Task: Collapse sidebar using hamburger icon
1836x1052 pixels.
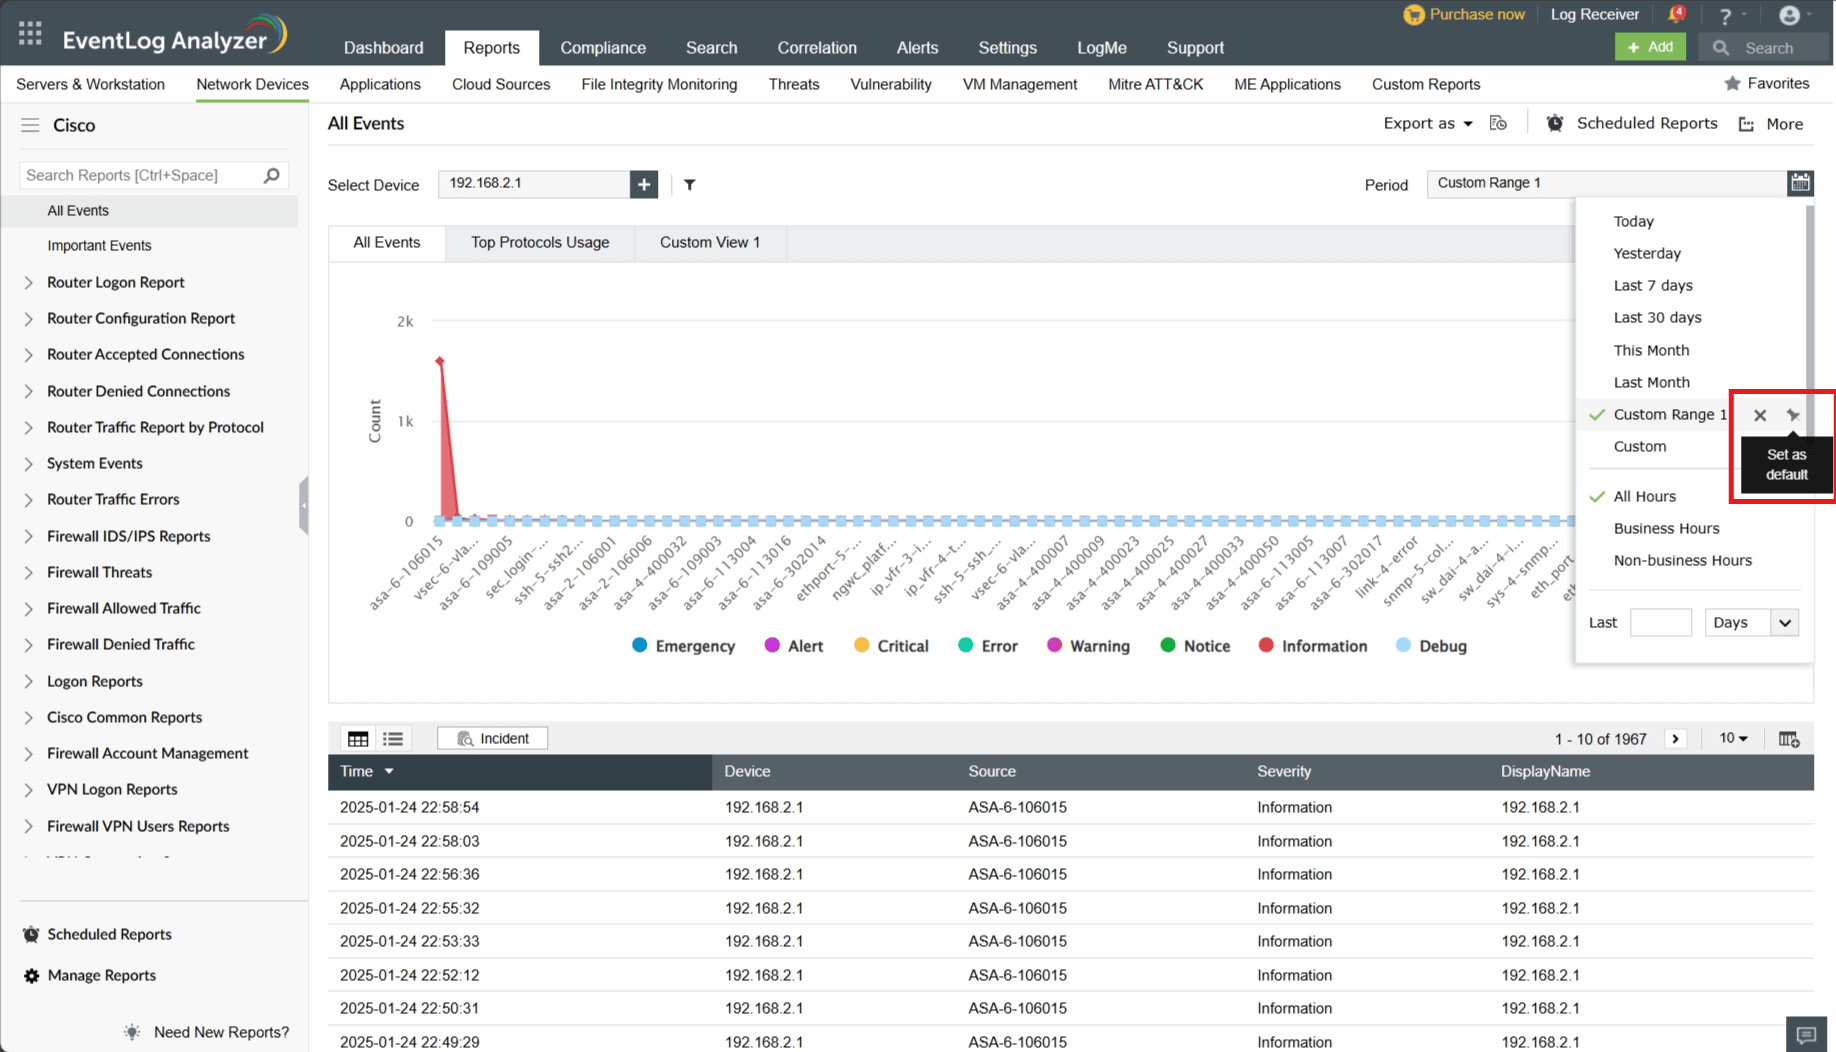Action: click(x=30, y=125)
